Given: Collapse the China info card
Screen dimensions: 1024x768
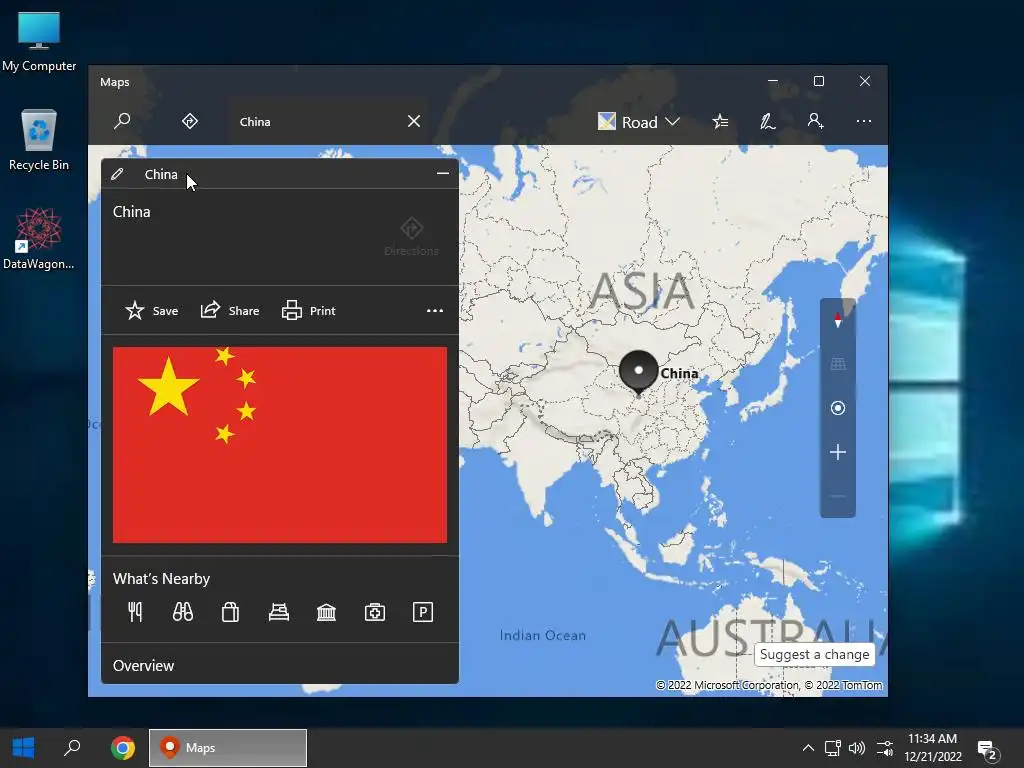Looking at the screenshot, I should point(443,174).
